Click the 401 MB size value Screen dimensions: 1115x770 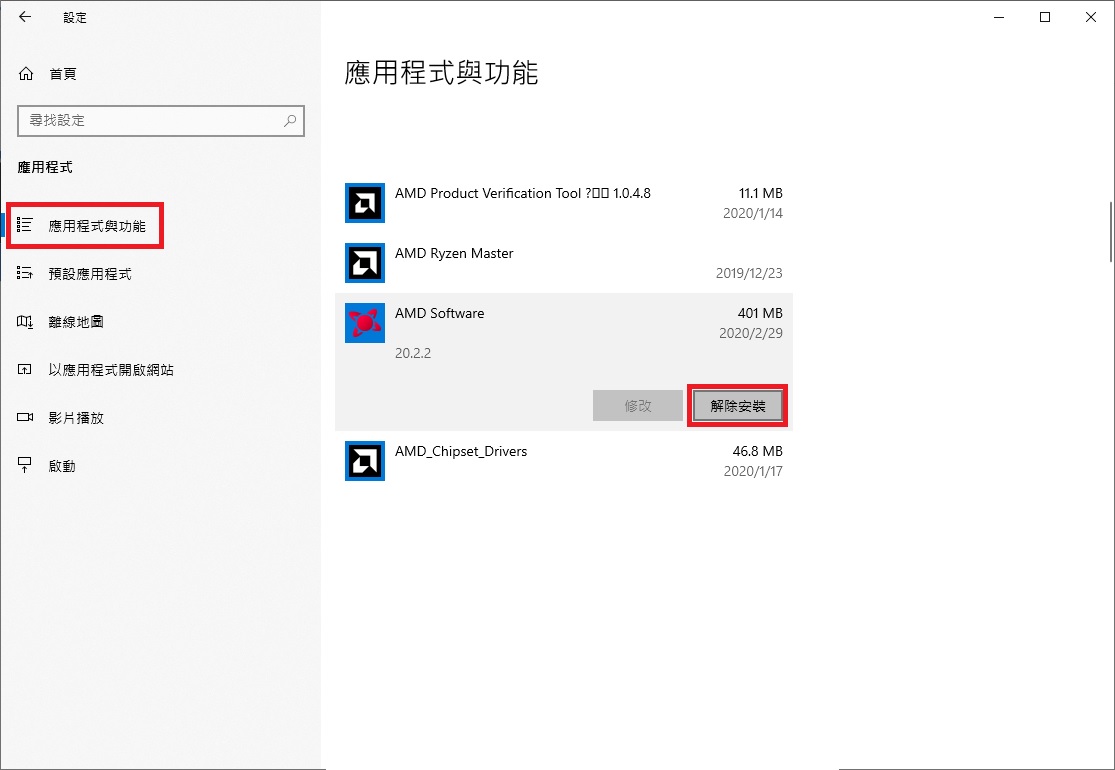pos(760,314)
